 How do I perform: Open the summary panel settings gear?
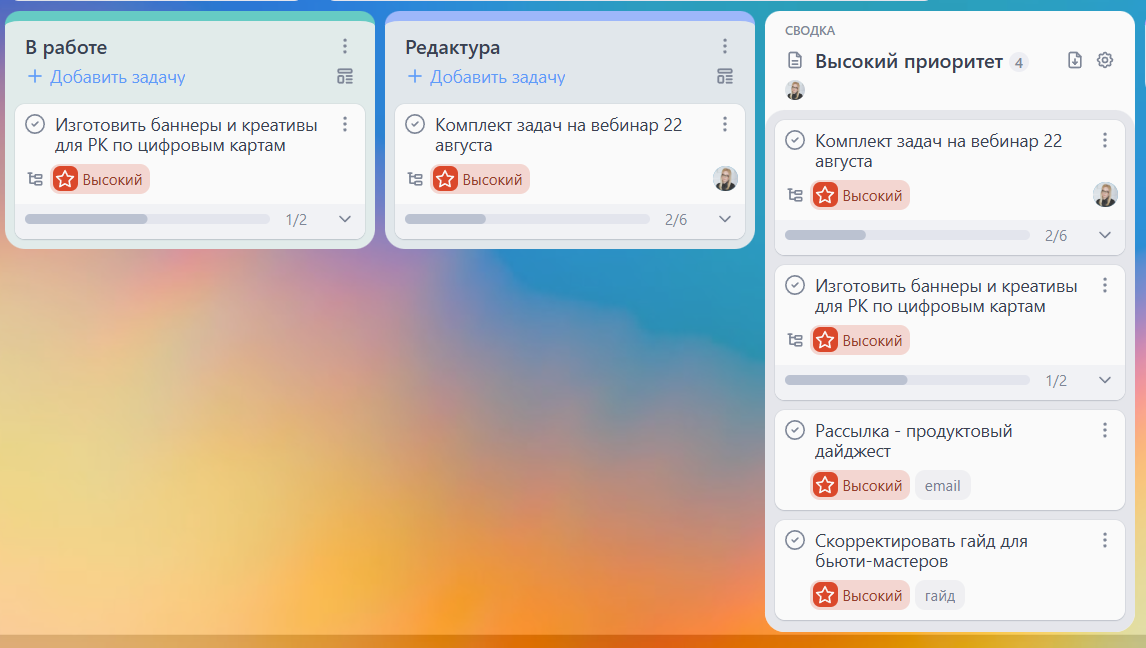1104,60
